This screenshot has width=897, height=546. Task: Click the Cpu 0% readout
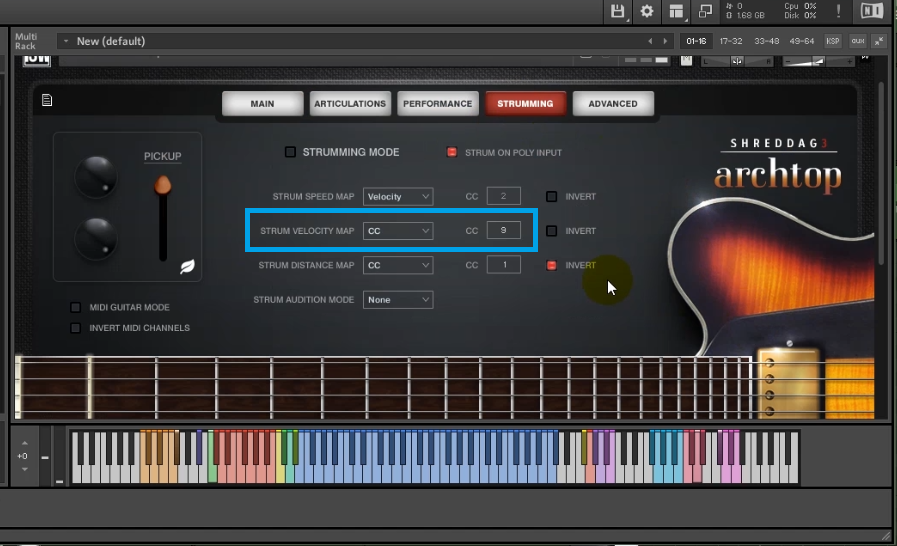800,6
